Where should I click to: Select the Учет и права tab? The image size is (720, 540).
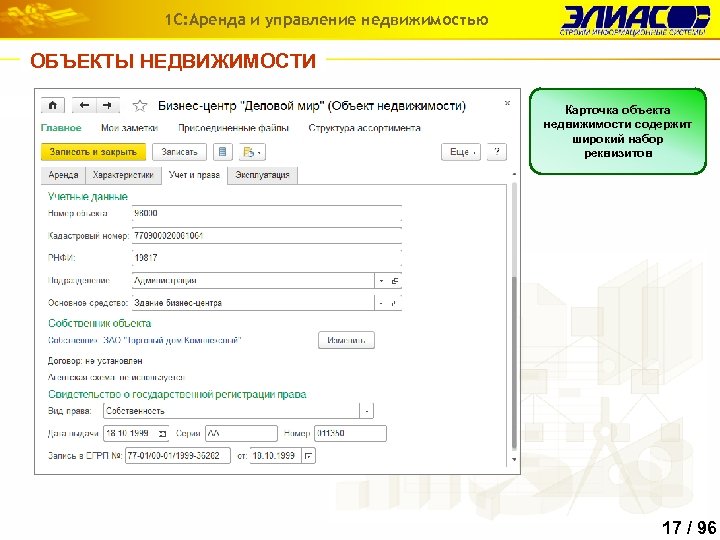194,175
